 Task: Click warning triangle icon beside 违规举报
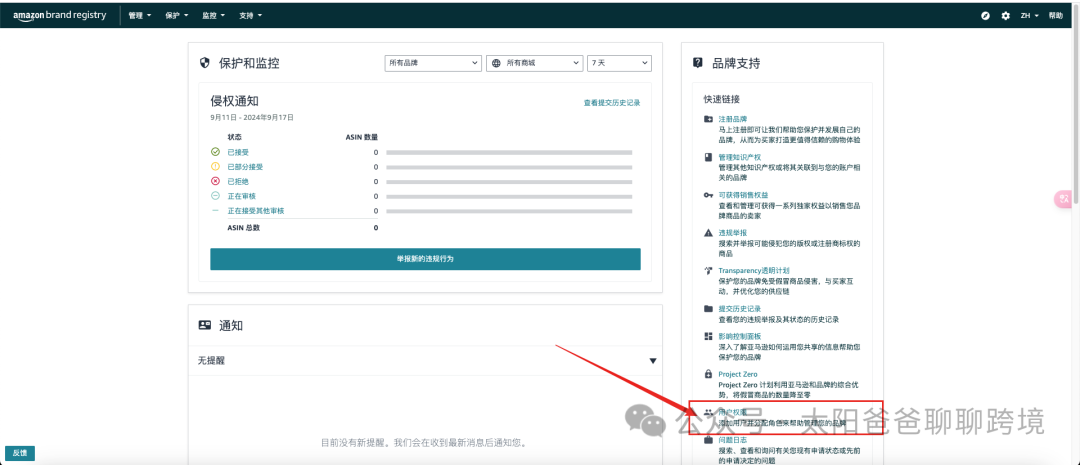point(708,233)
